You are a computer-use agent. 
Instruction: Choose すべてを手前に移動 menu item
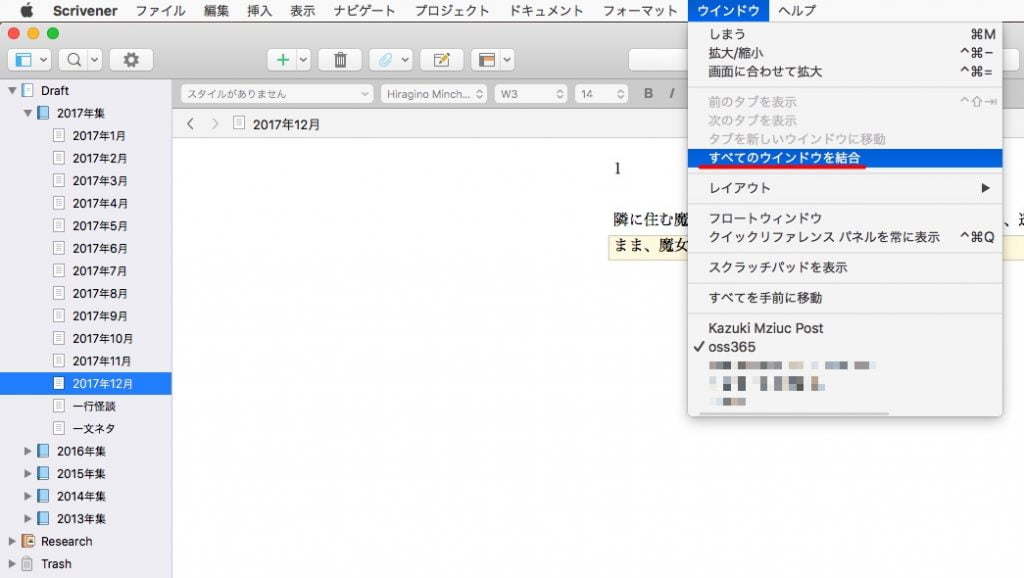coord(845,298)
